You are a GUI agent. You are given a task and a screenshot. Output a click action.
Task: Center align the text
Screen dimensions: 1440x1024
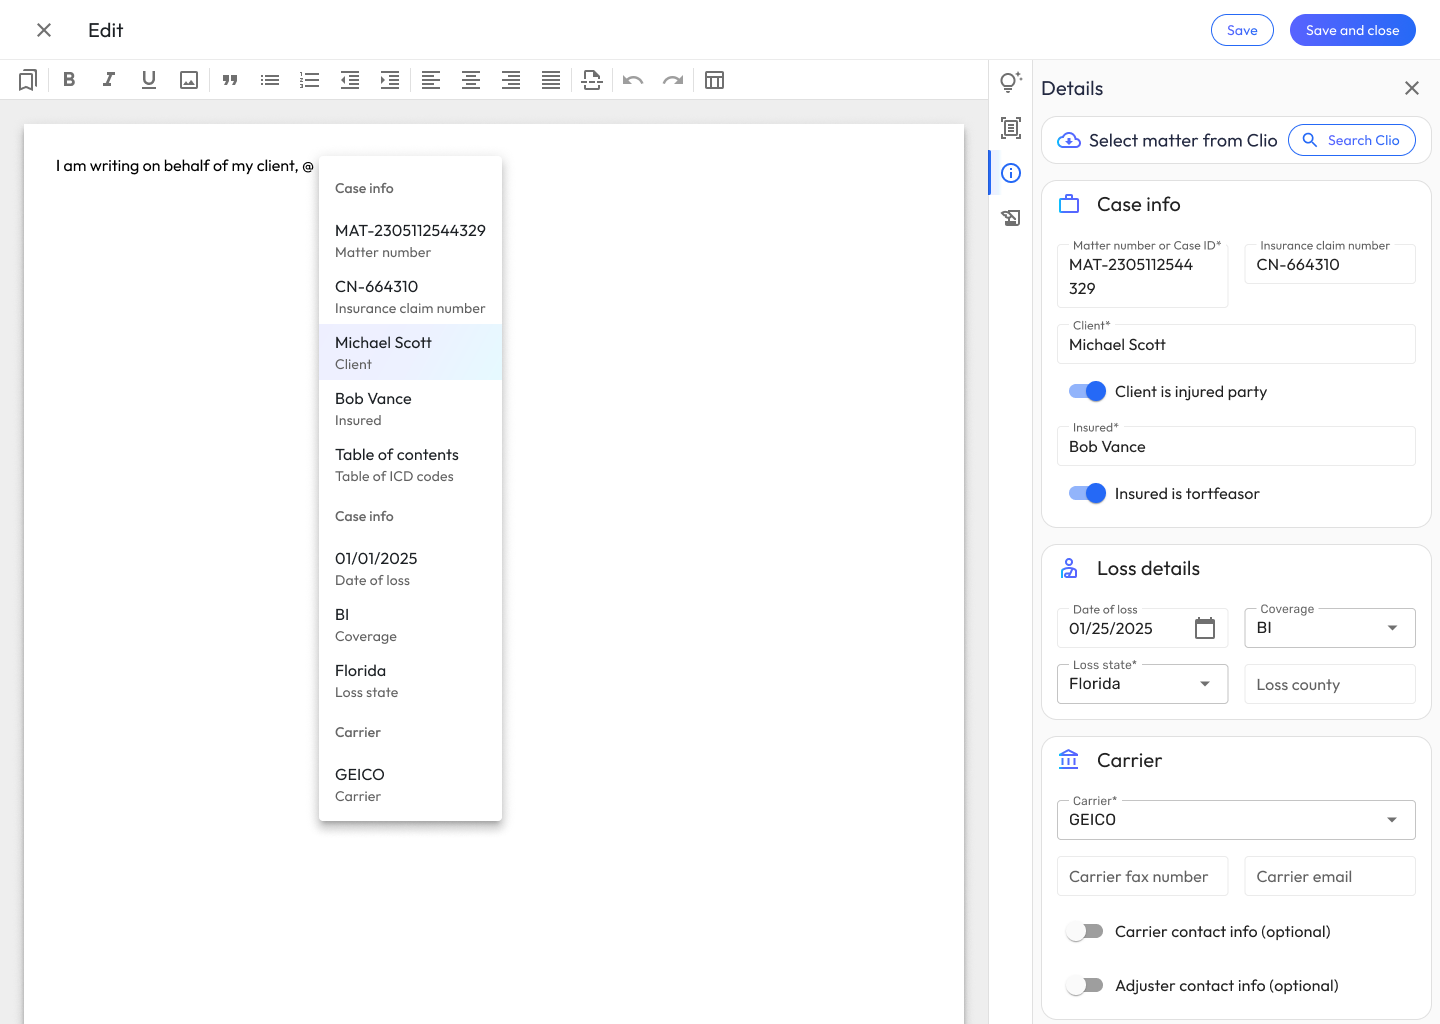pyautogui.click(x=471, y=80)
